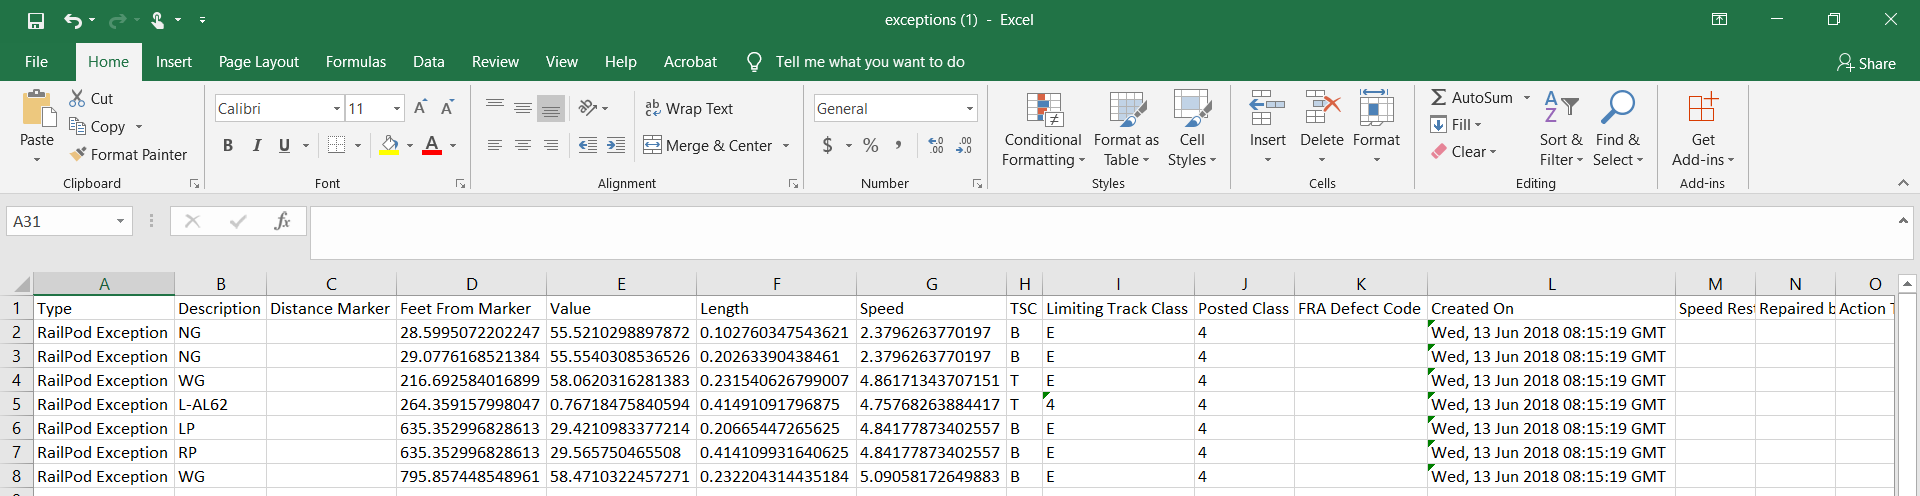
Task: Apply the yellow fill color swatch
Action: 390,146
